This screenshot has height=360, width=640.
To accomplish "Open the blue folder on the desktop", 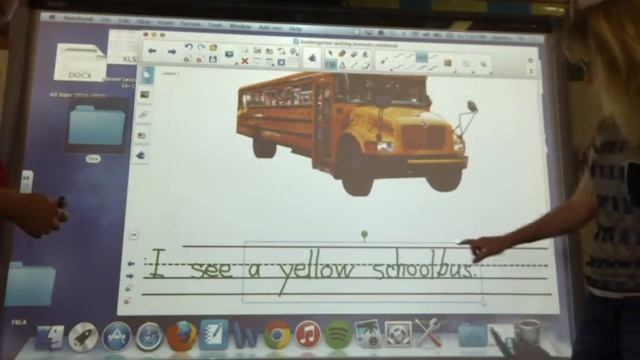I will pos(96,126).
